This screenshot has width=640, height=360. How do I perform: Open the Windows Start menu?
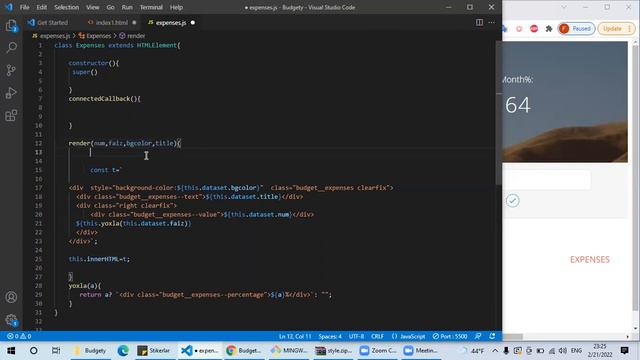point(11,351)
